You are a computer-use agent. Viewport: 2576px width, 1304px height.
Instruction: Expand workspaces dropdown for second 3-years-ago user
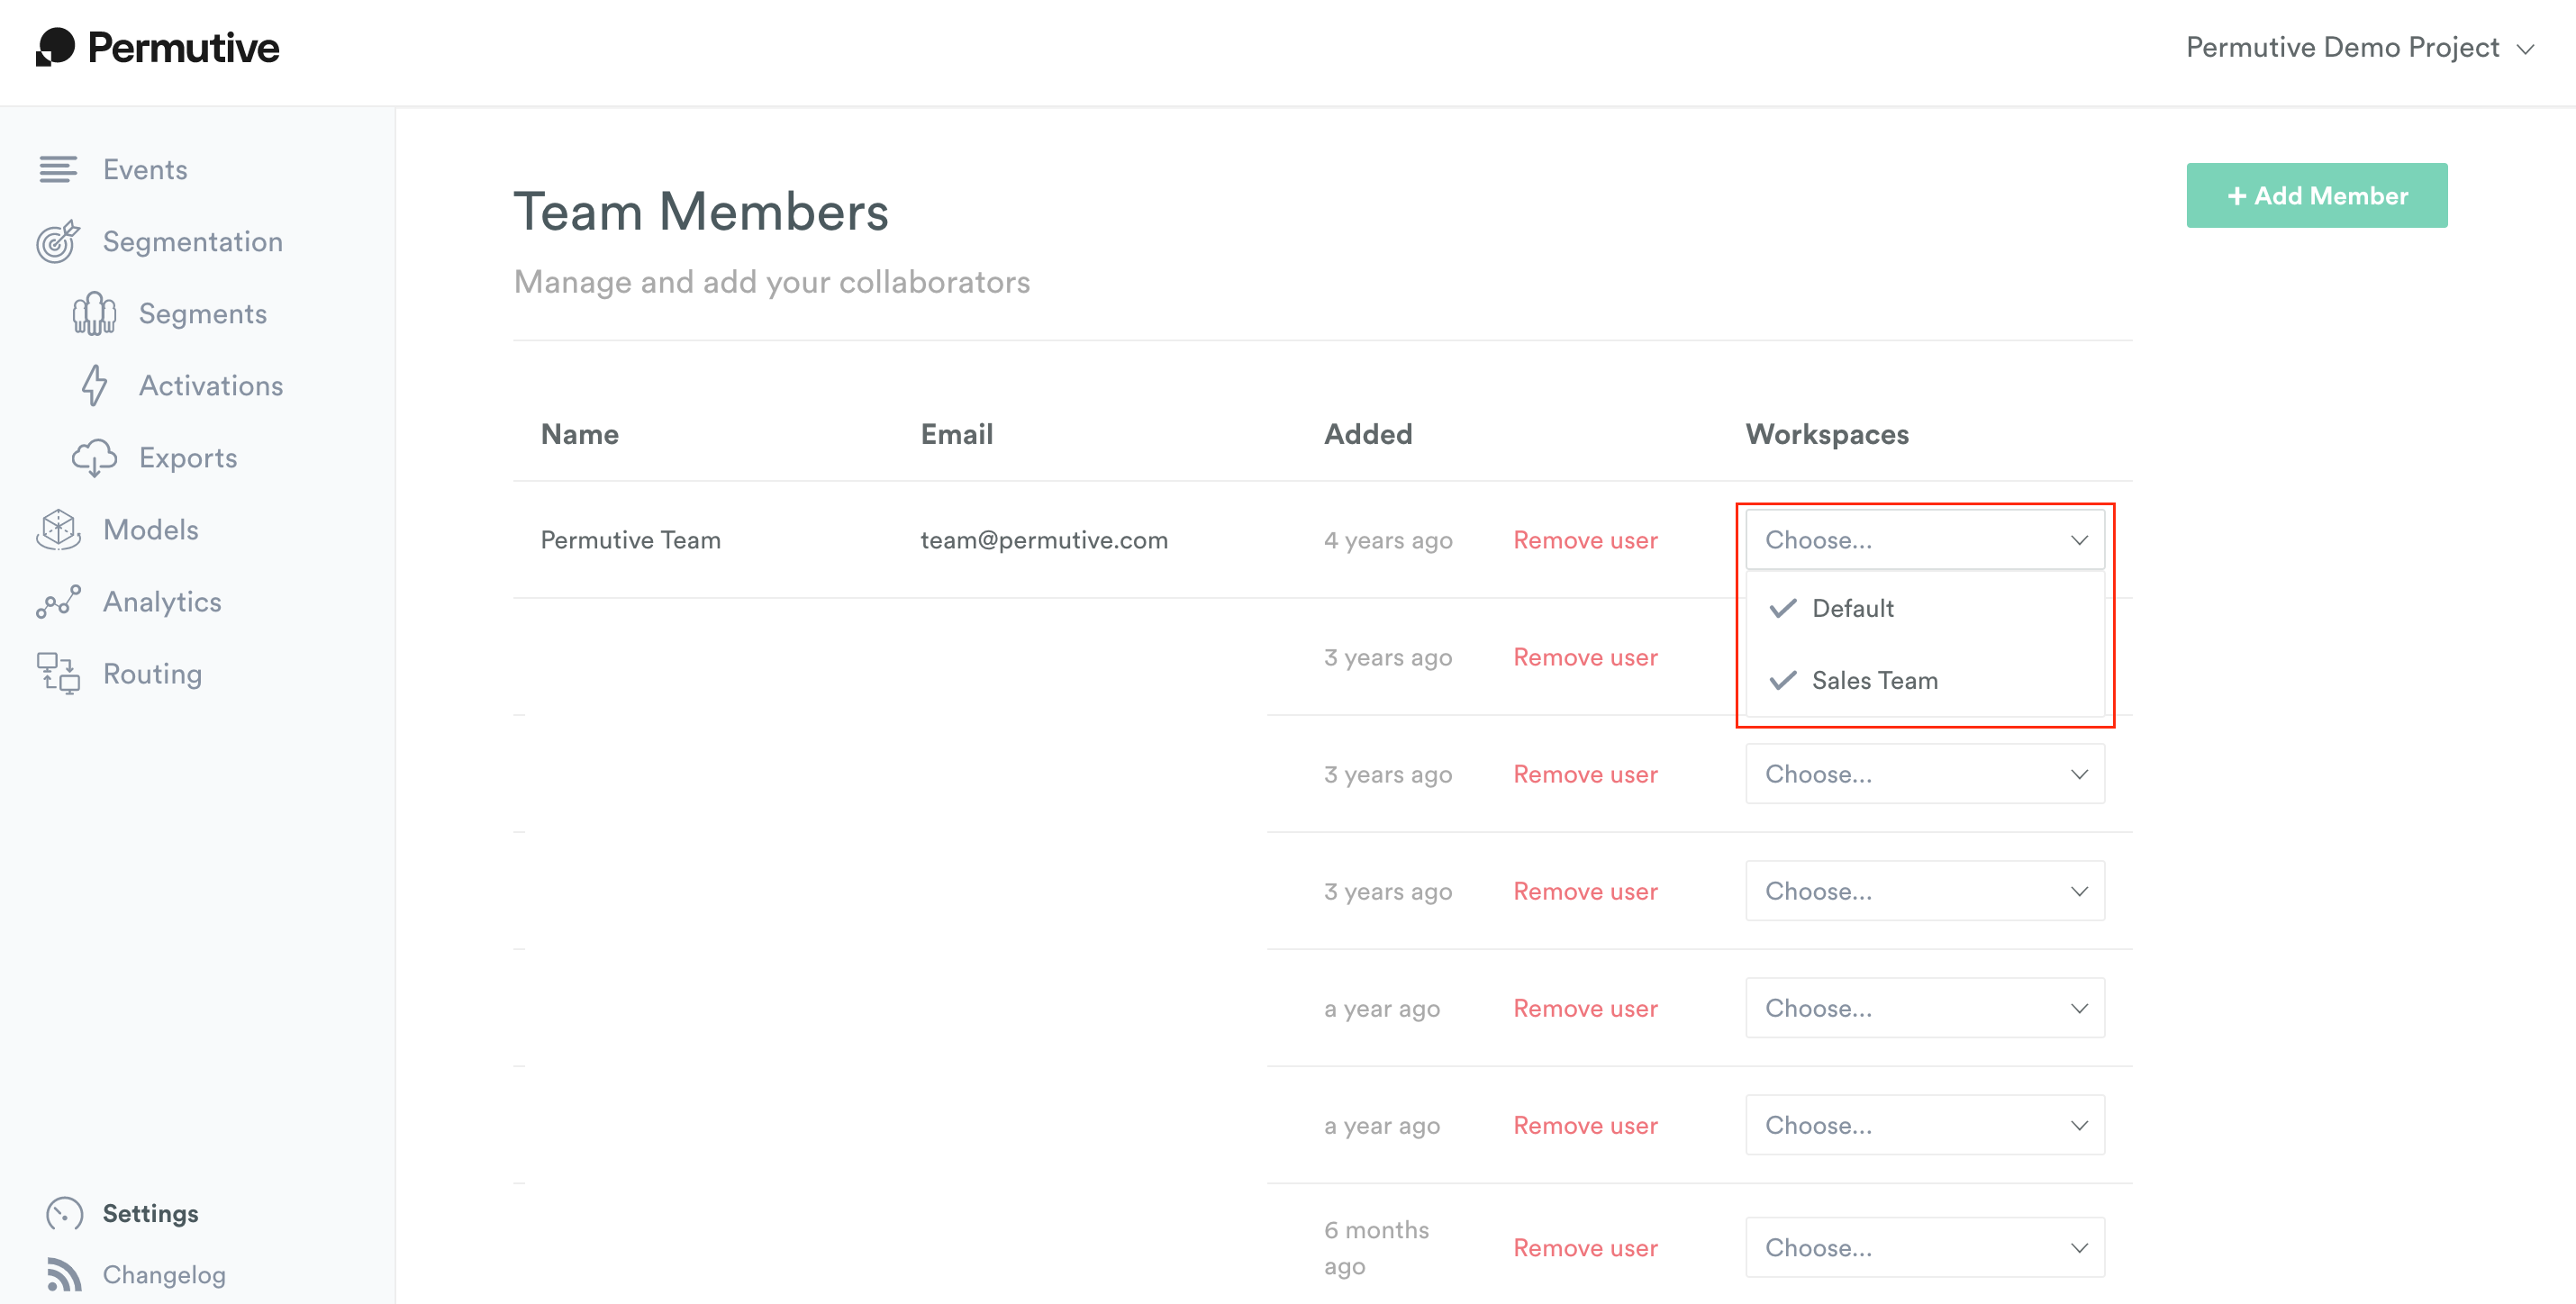(x=1925, y=774)
